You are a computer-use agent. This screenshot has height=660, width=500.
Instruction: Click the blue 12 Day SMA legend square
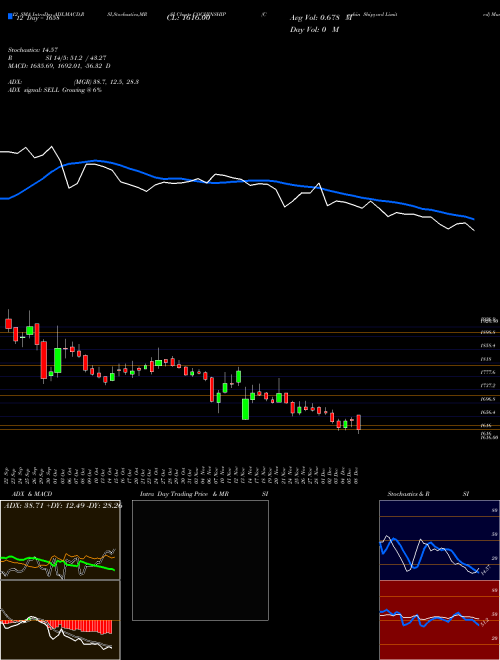point(11,17)
